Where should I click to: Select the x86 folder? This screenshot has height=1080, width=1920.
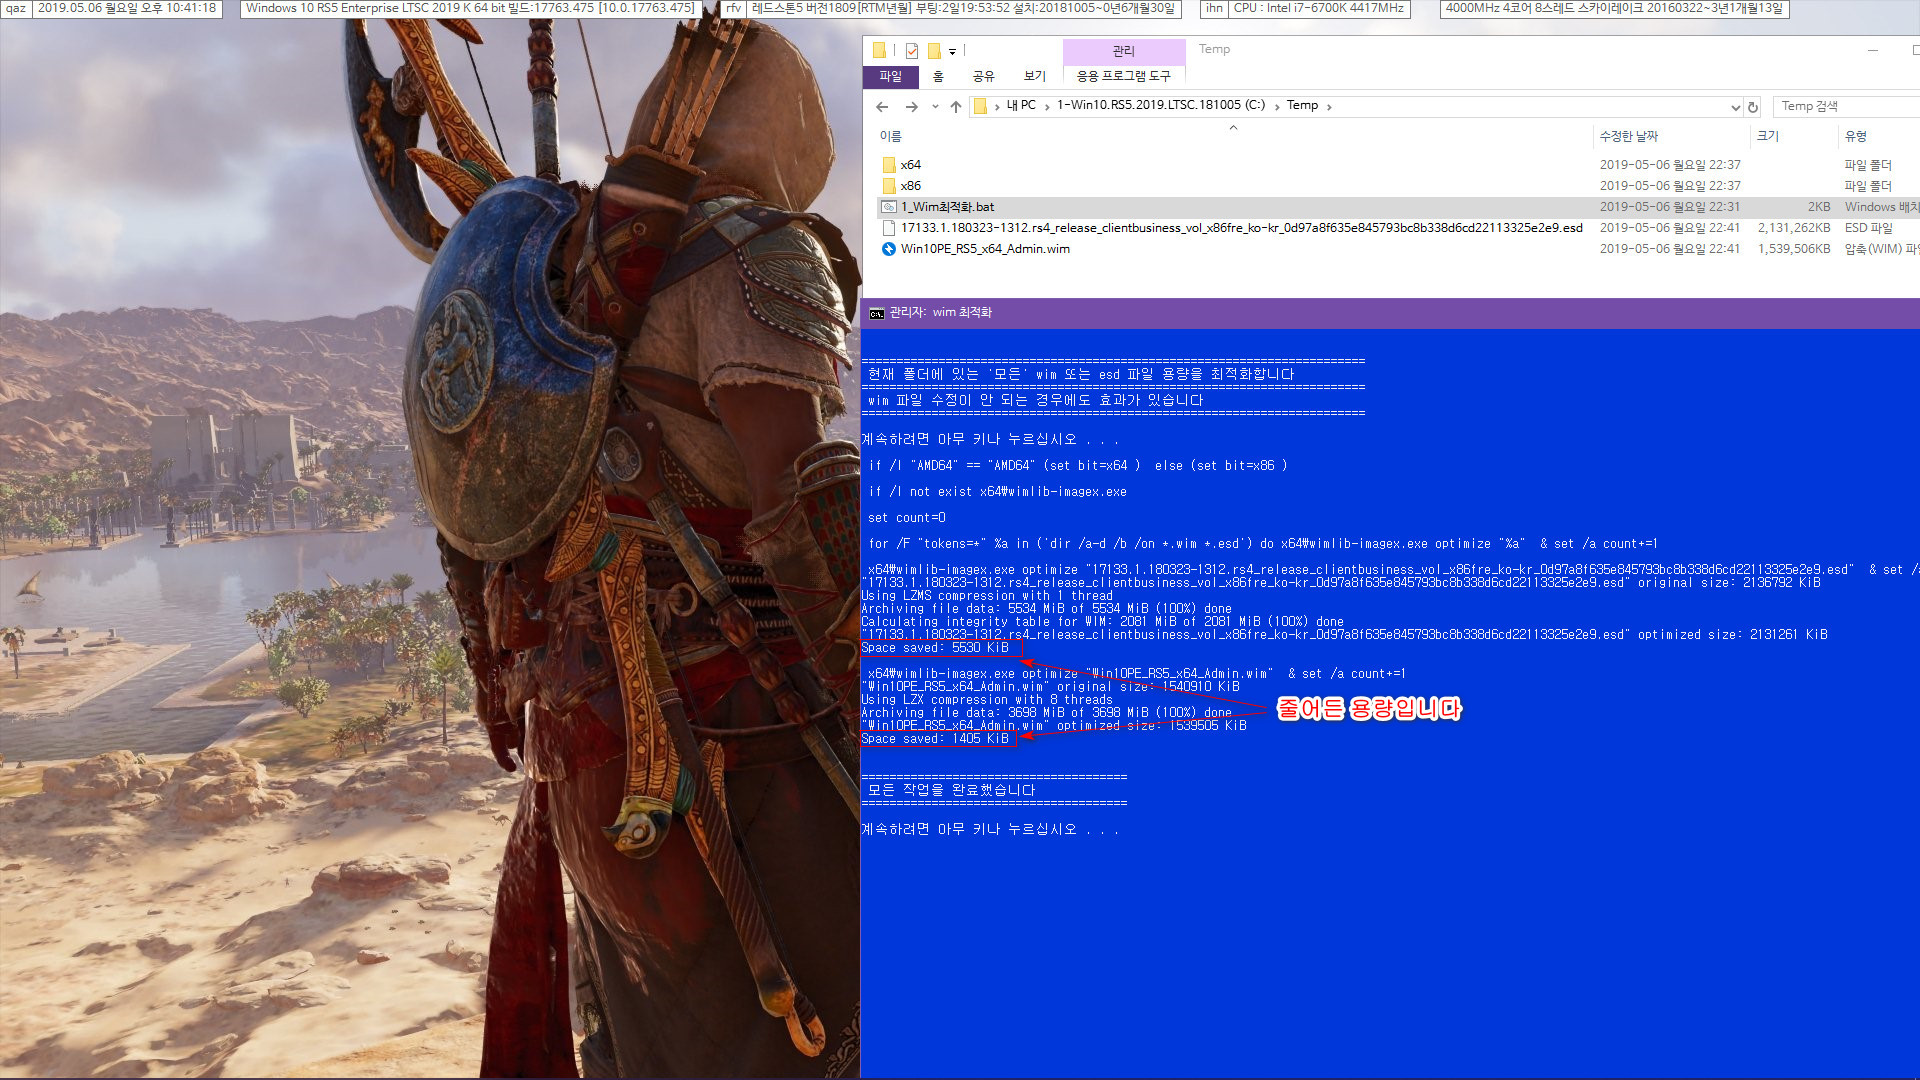[x=910, y=186]
